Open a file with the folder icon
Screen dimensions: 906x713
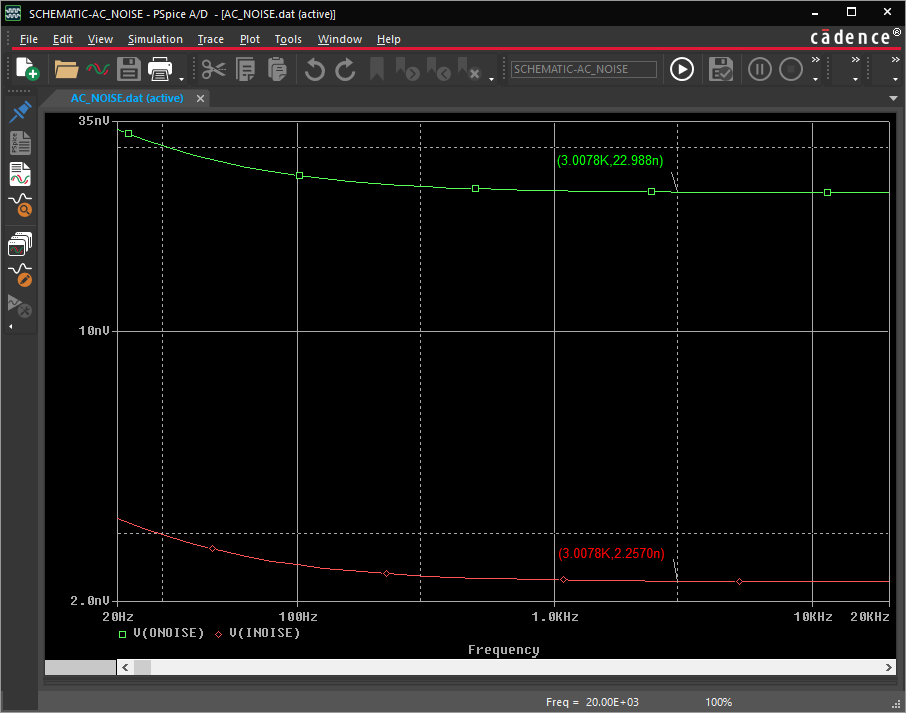tap(67, 69)
